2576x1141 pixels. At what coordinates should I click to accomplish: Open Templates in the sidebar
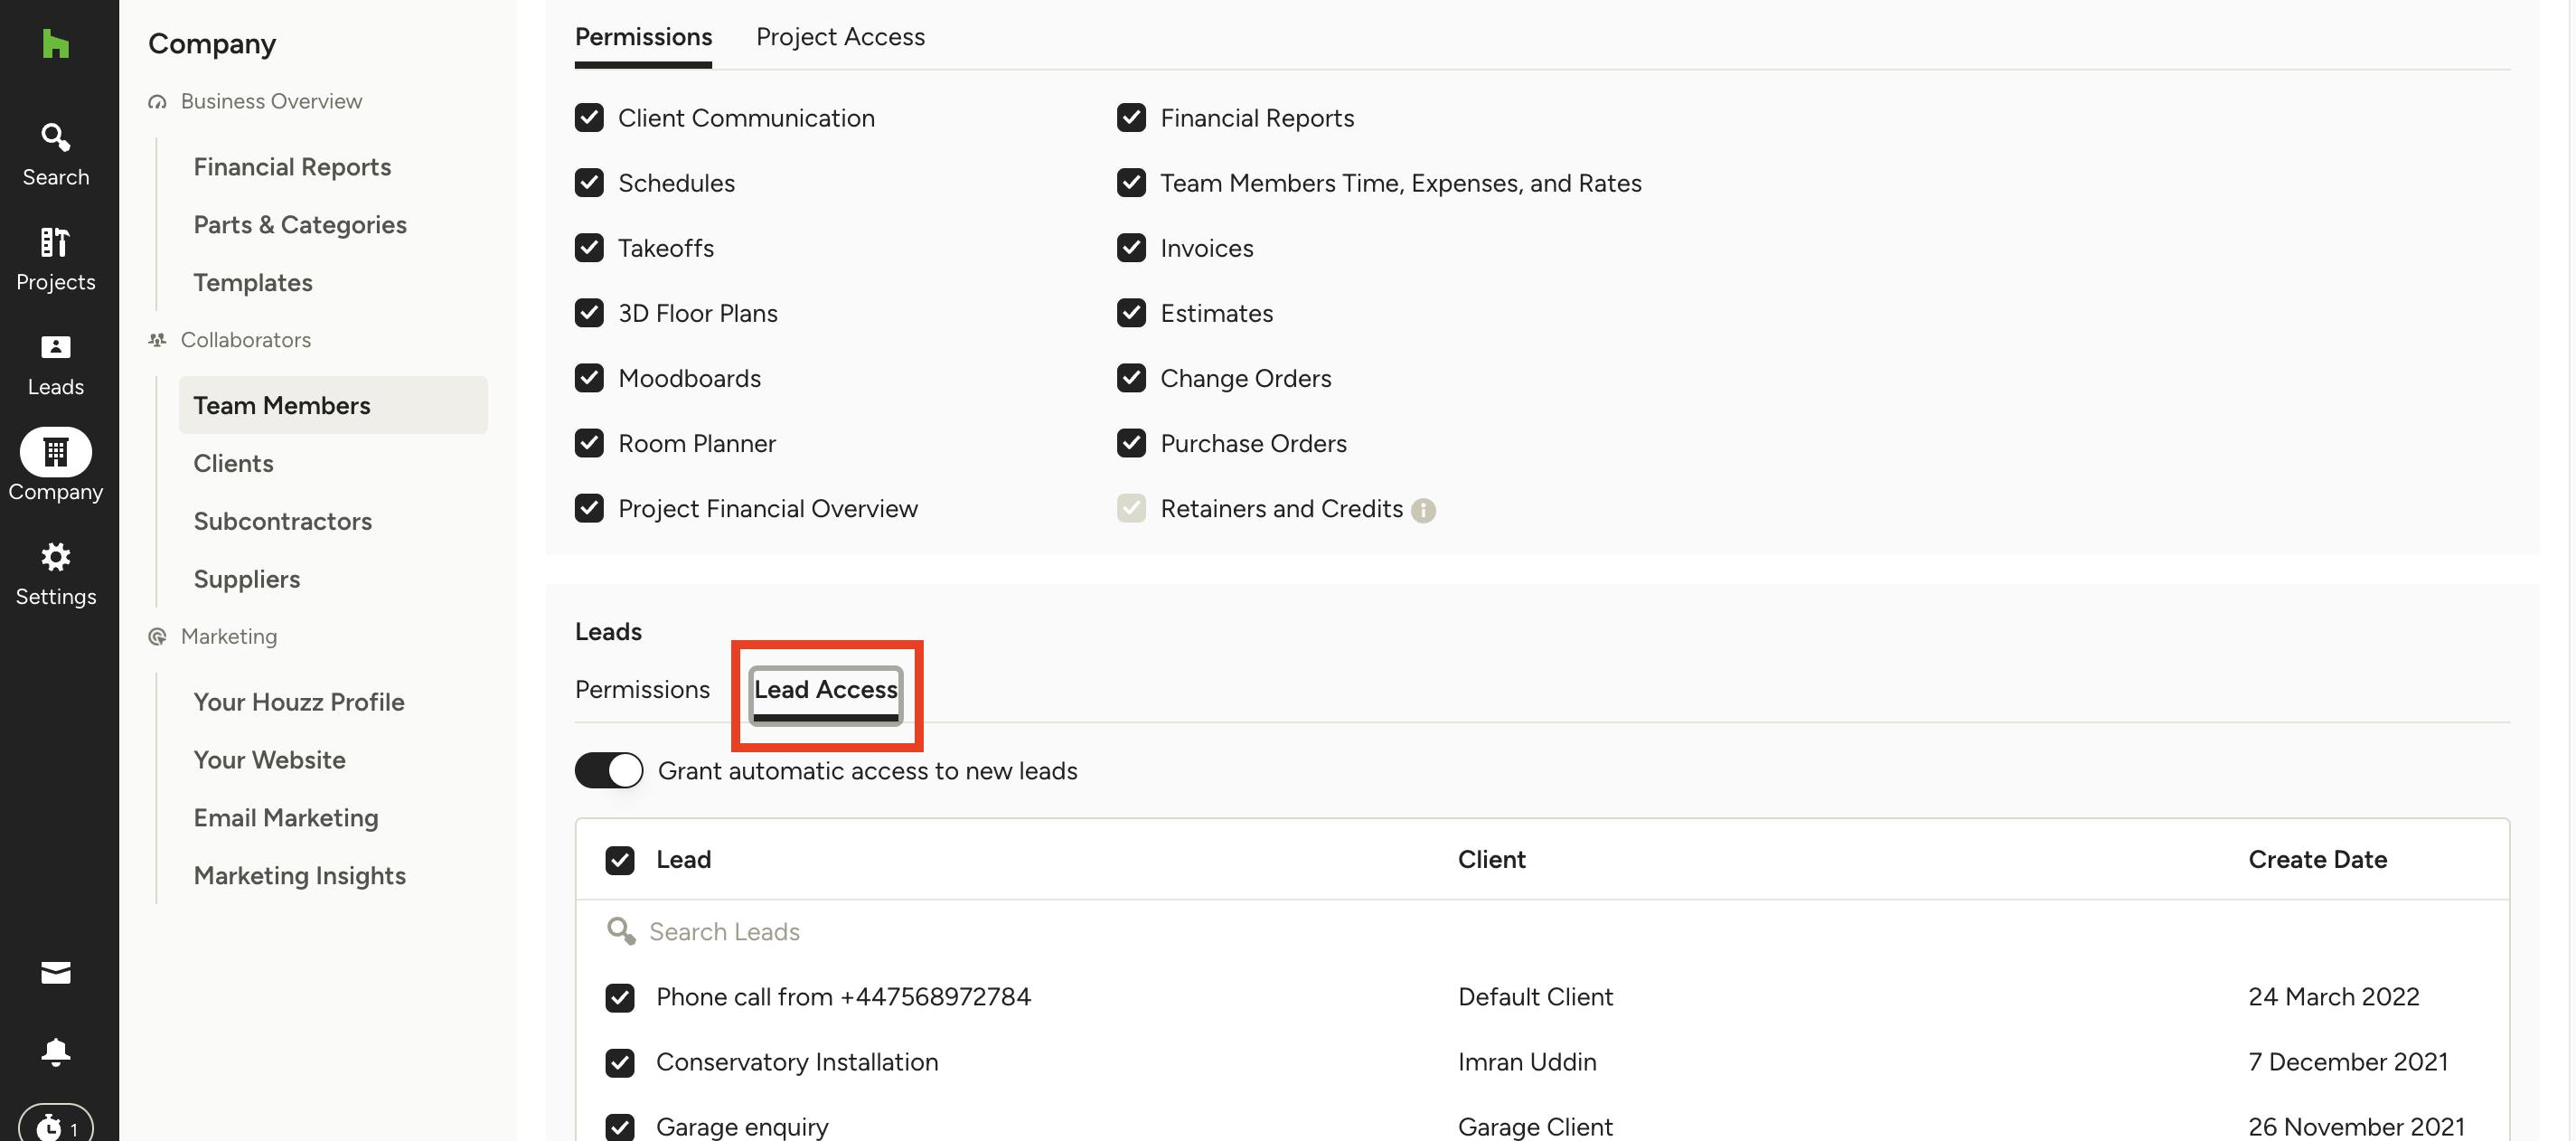pyautogui.click(x=253, y=283)
